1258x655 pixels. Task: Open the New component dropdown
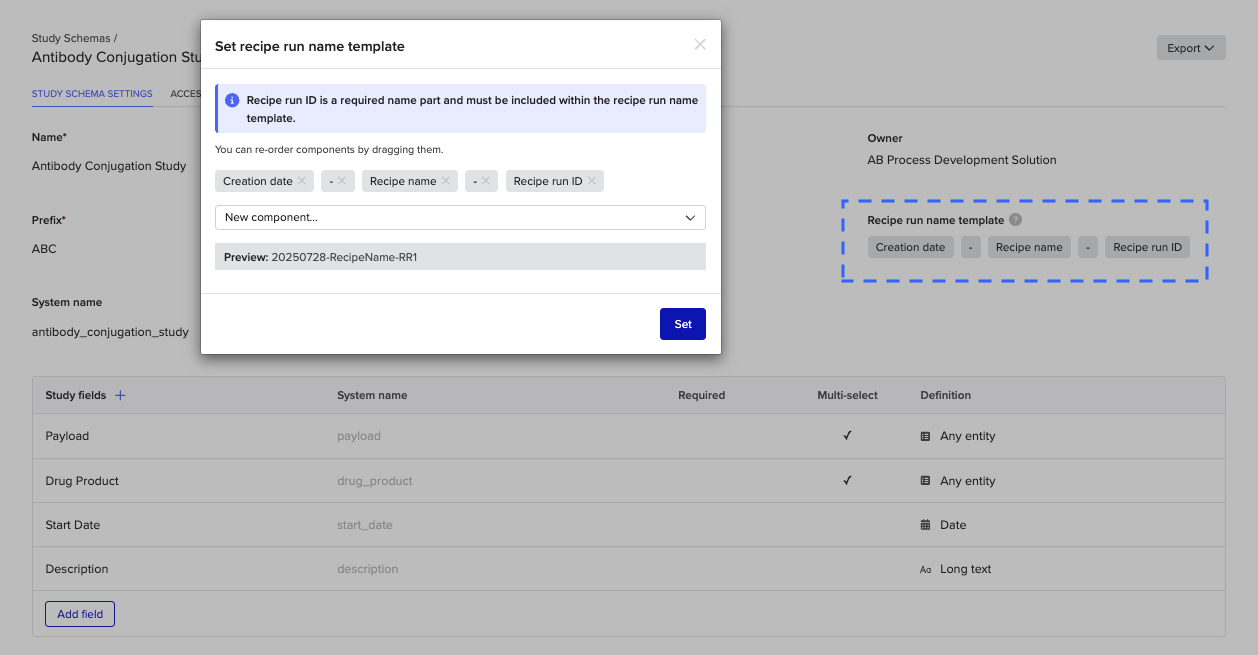tap(460, 217)
